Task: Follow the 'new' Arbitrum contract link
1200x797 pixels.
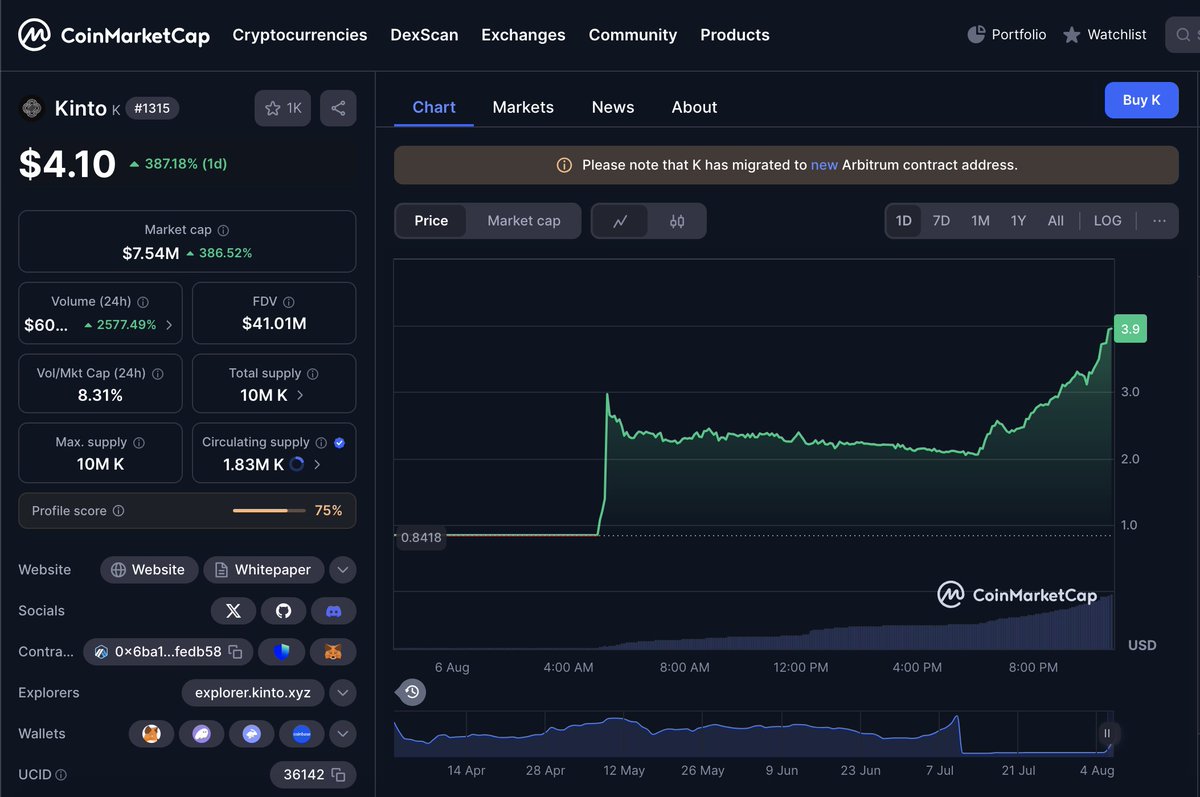Action: coord(824,165)
